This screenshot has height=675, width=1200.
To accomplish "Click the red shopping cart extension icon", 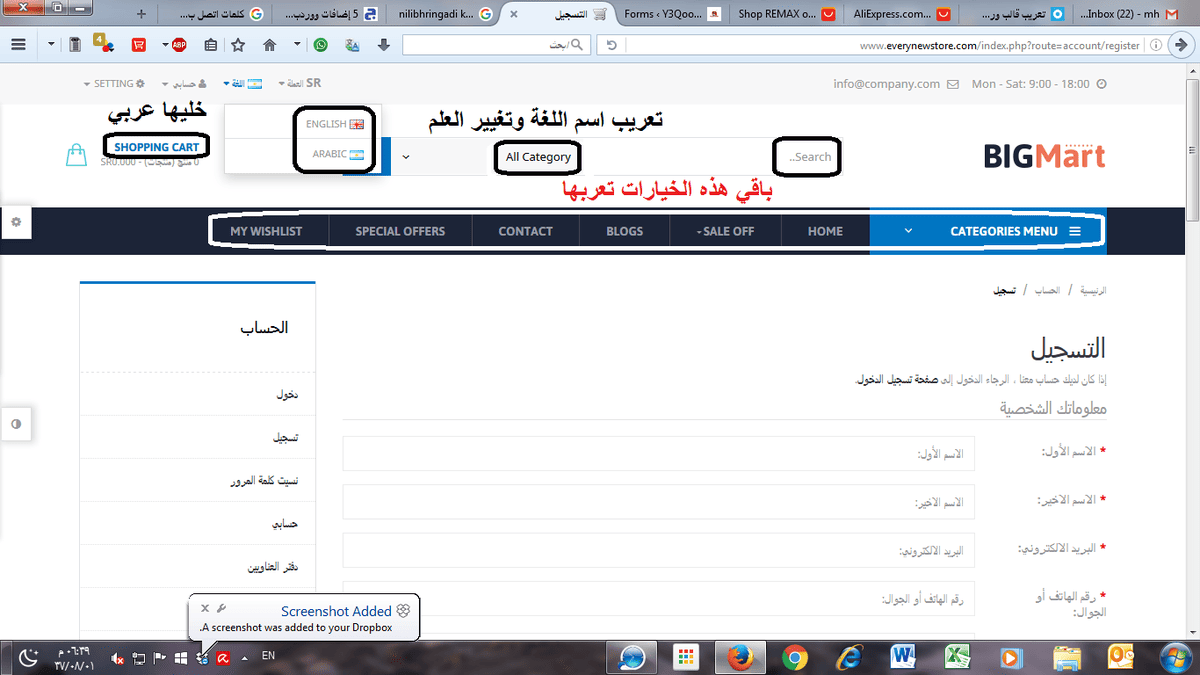I will (x=138, y=45).
